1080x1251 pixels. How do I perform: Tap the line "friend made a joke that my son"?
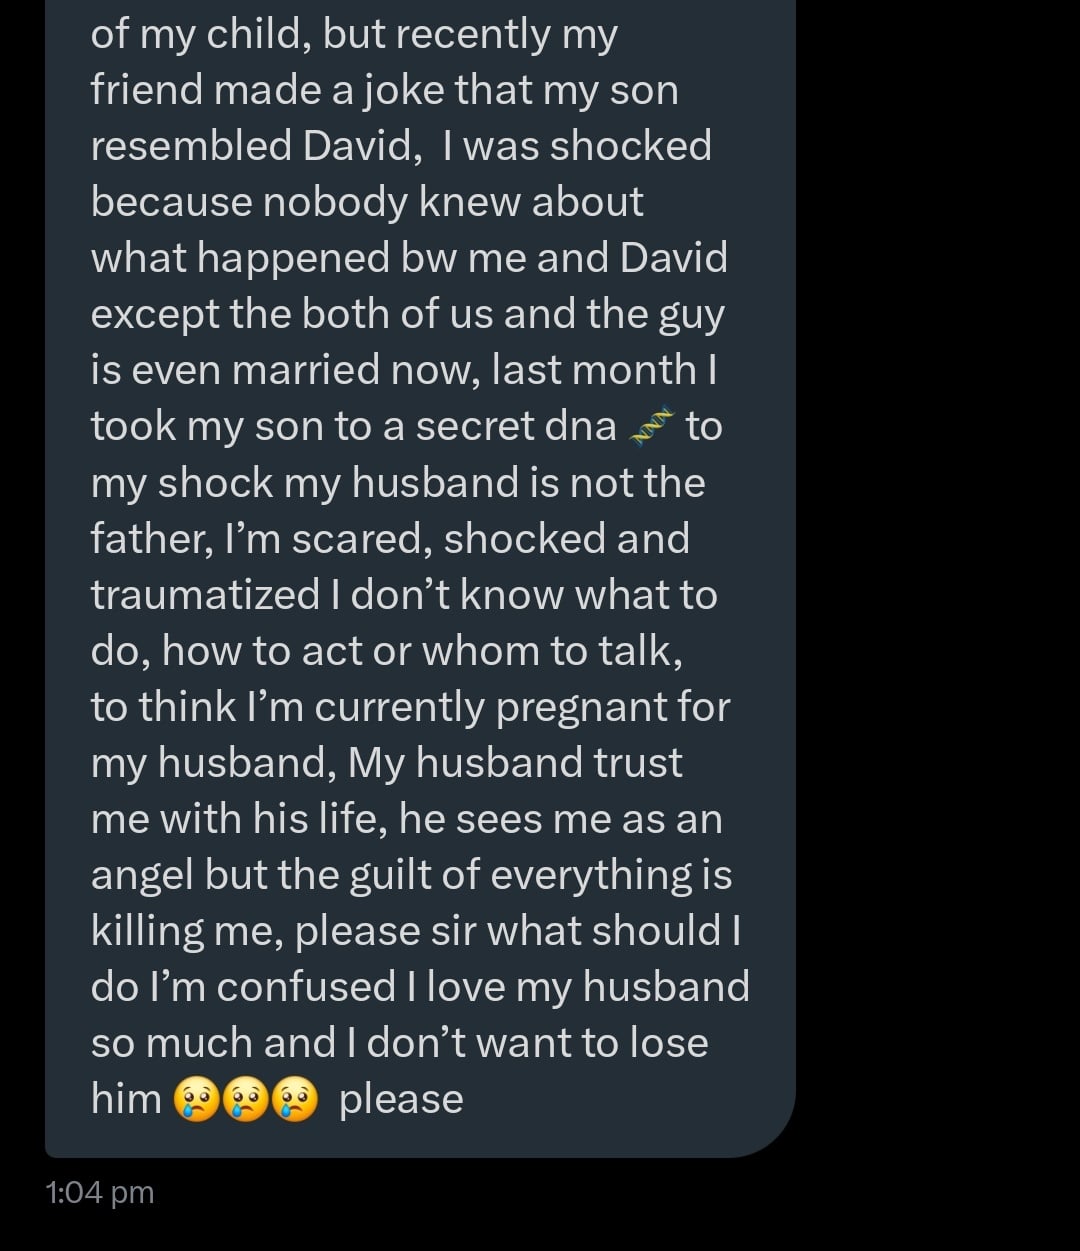click(384, 90)
